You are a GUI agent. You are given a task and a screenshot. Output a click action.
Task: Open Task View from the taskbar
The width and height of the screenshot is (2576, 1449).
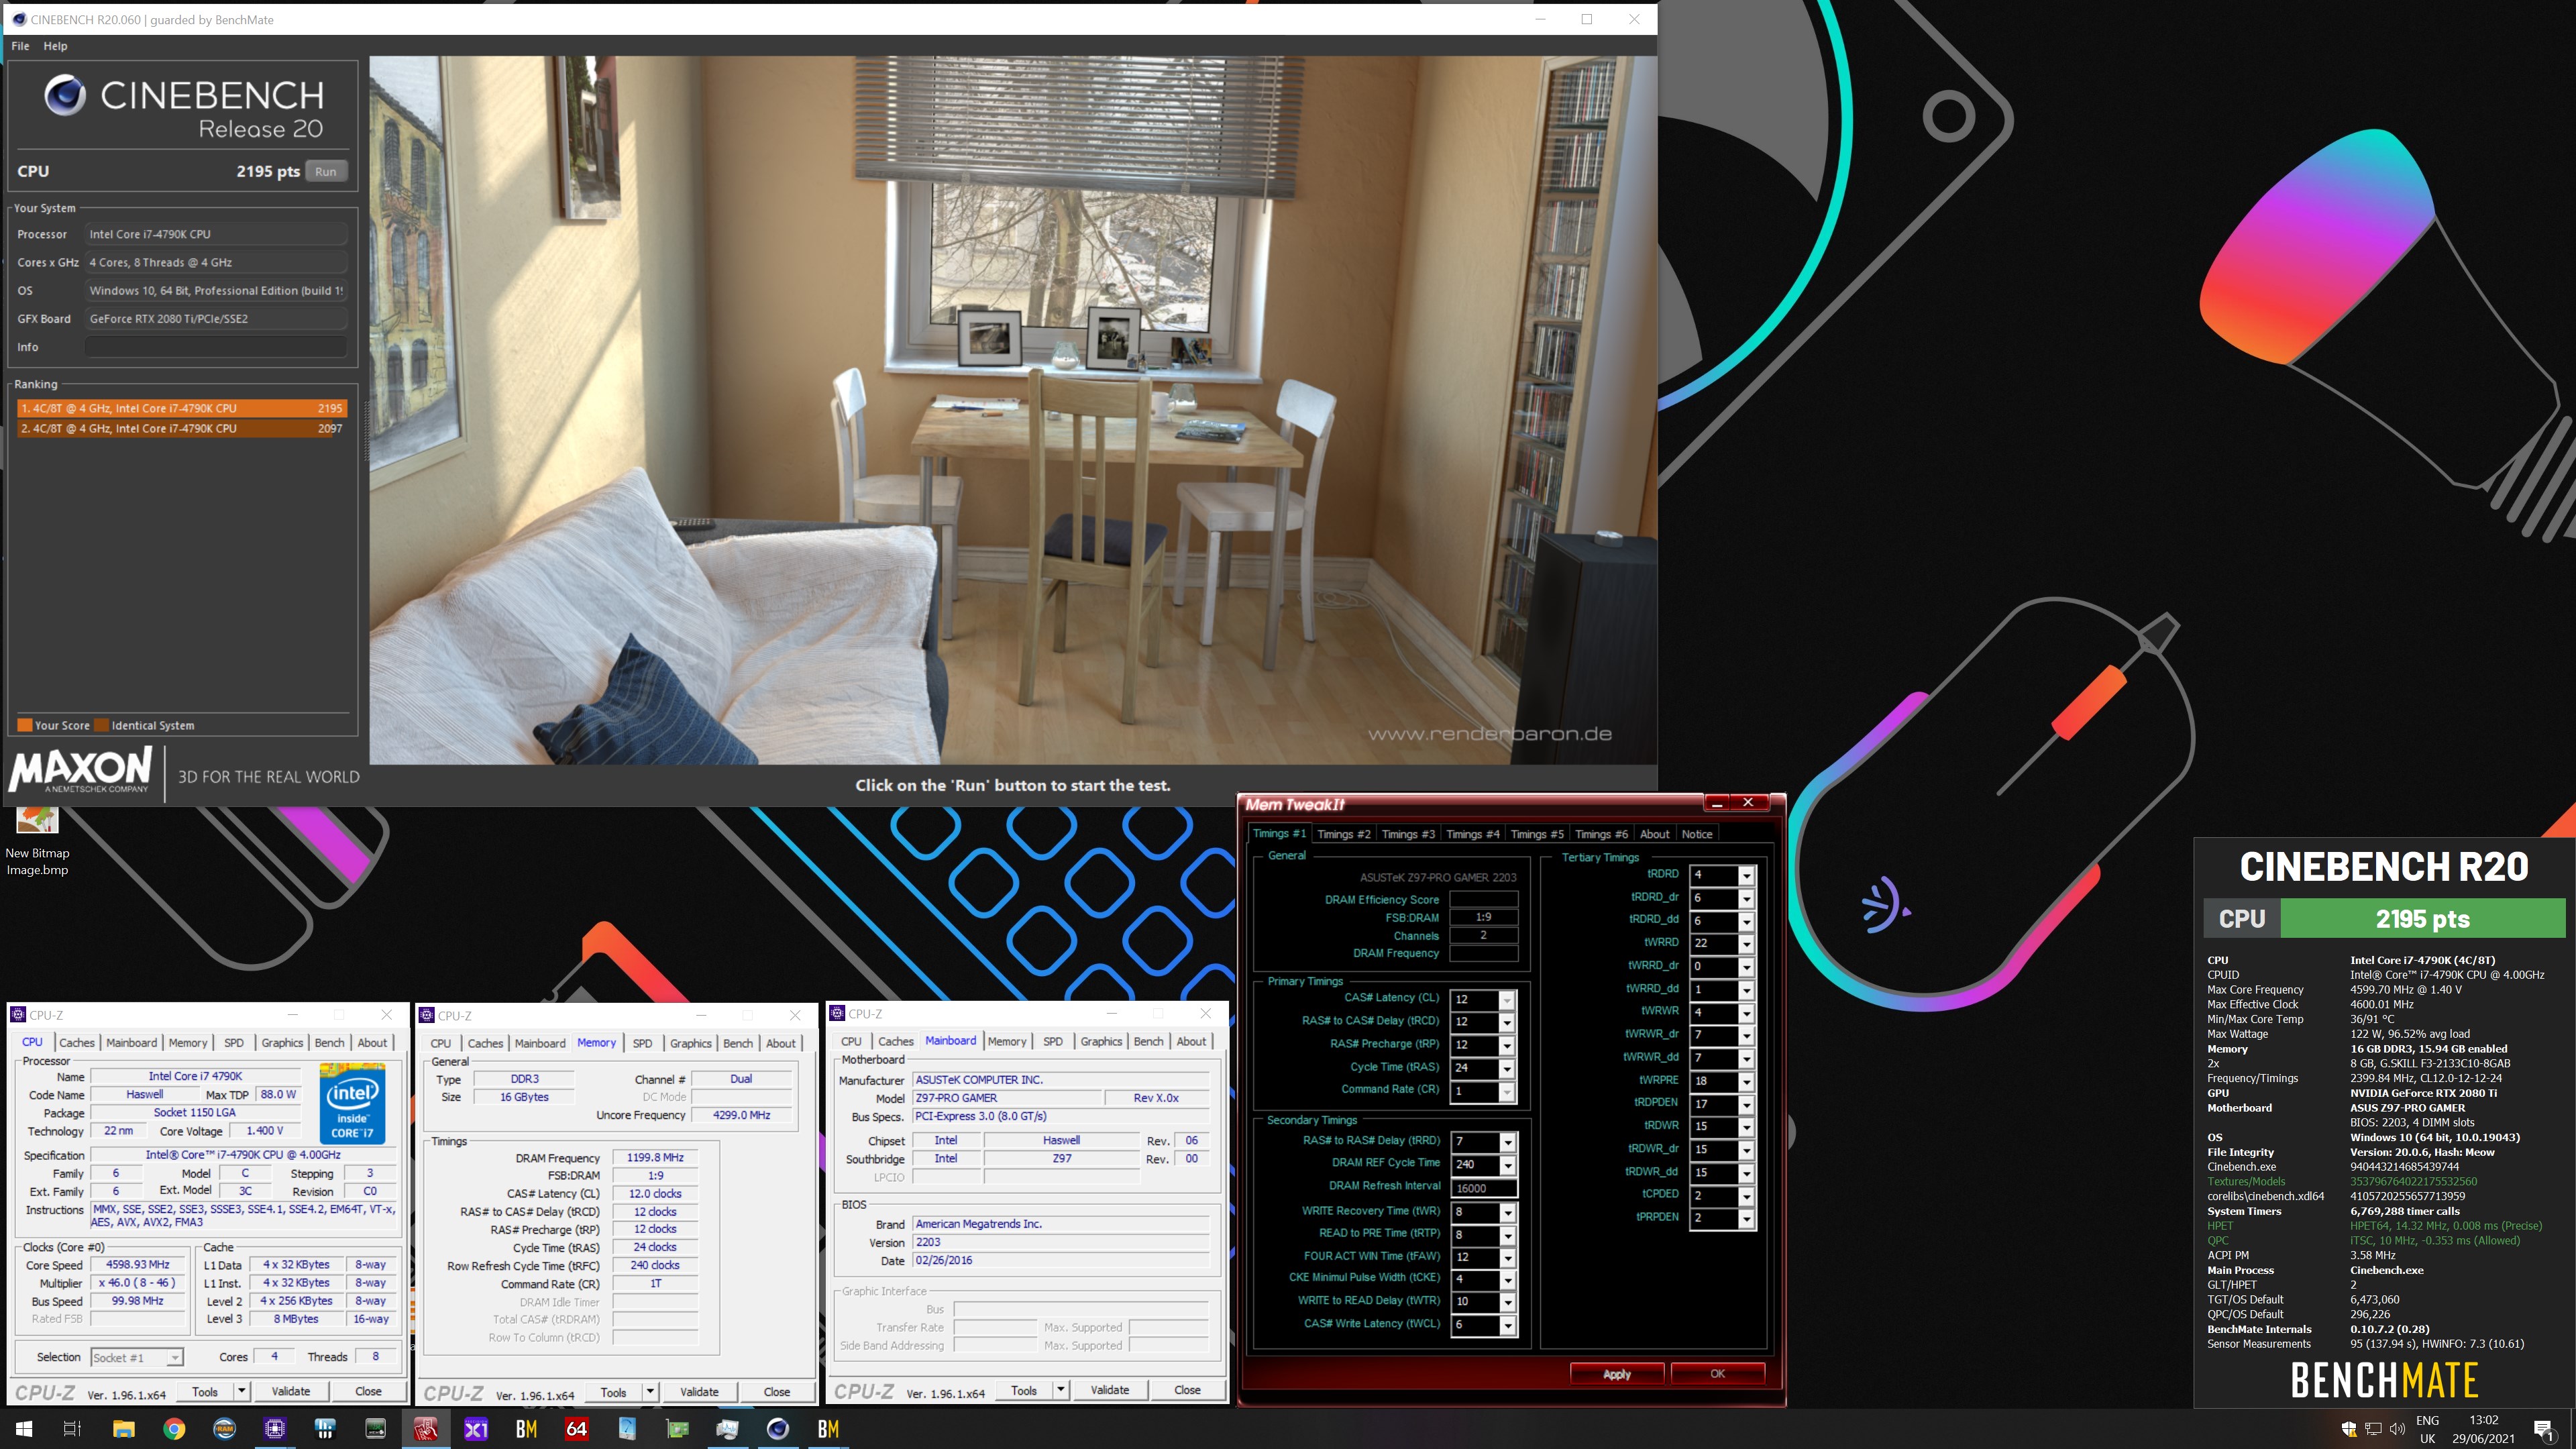[x=72, y=1429]
